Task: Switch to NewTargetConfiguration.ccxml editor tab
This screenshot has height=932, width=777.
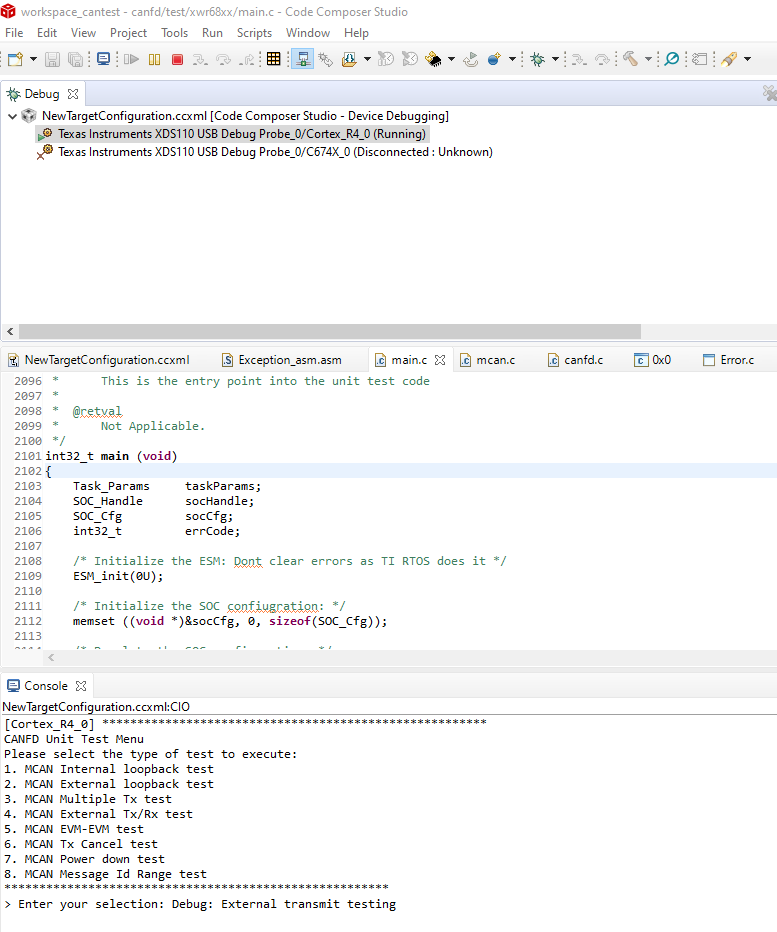Action: click(107, 360)
